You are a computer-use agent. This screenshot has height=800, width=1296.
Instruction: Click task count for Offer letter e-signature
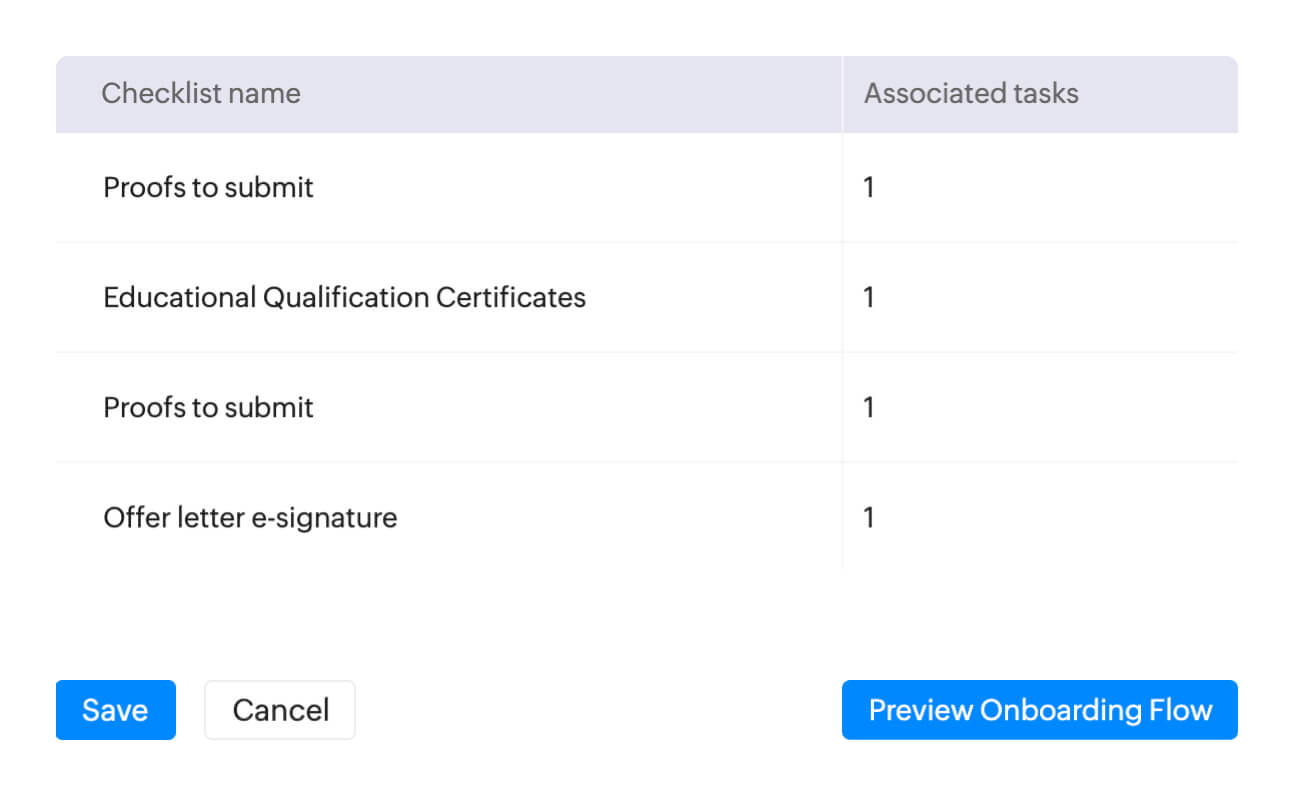click(x=869, y=518)
